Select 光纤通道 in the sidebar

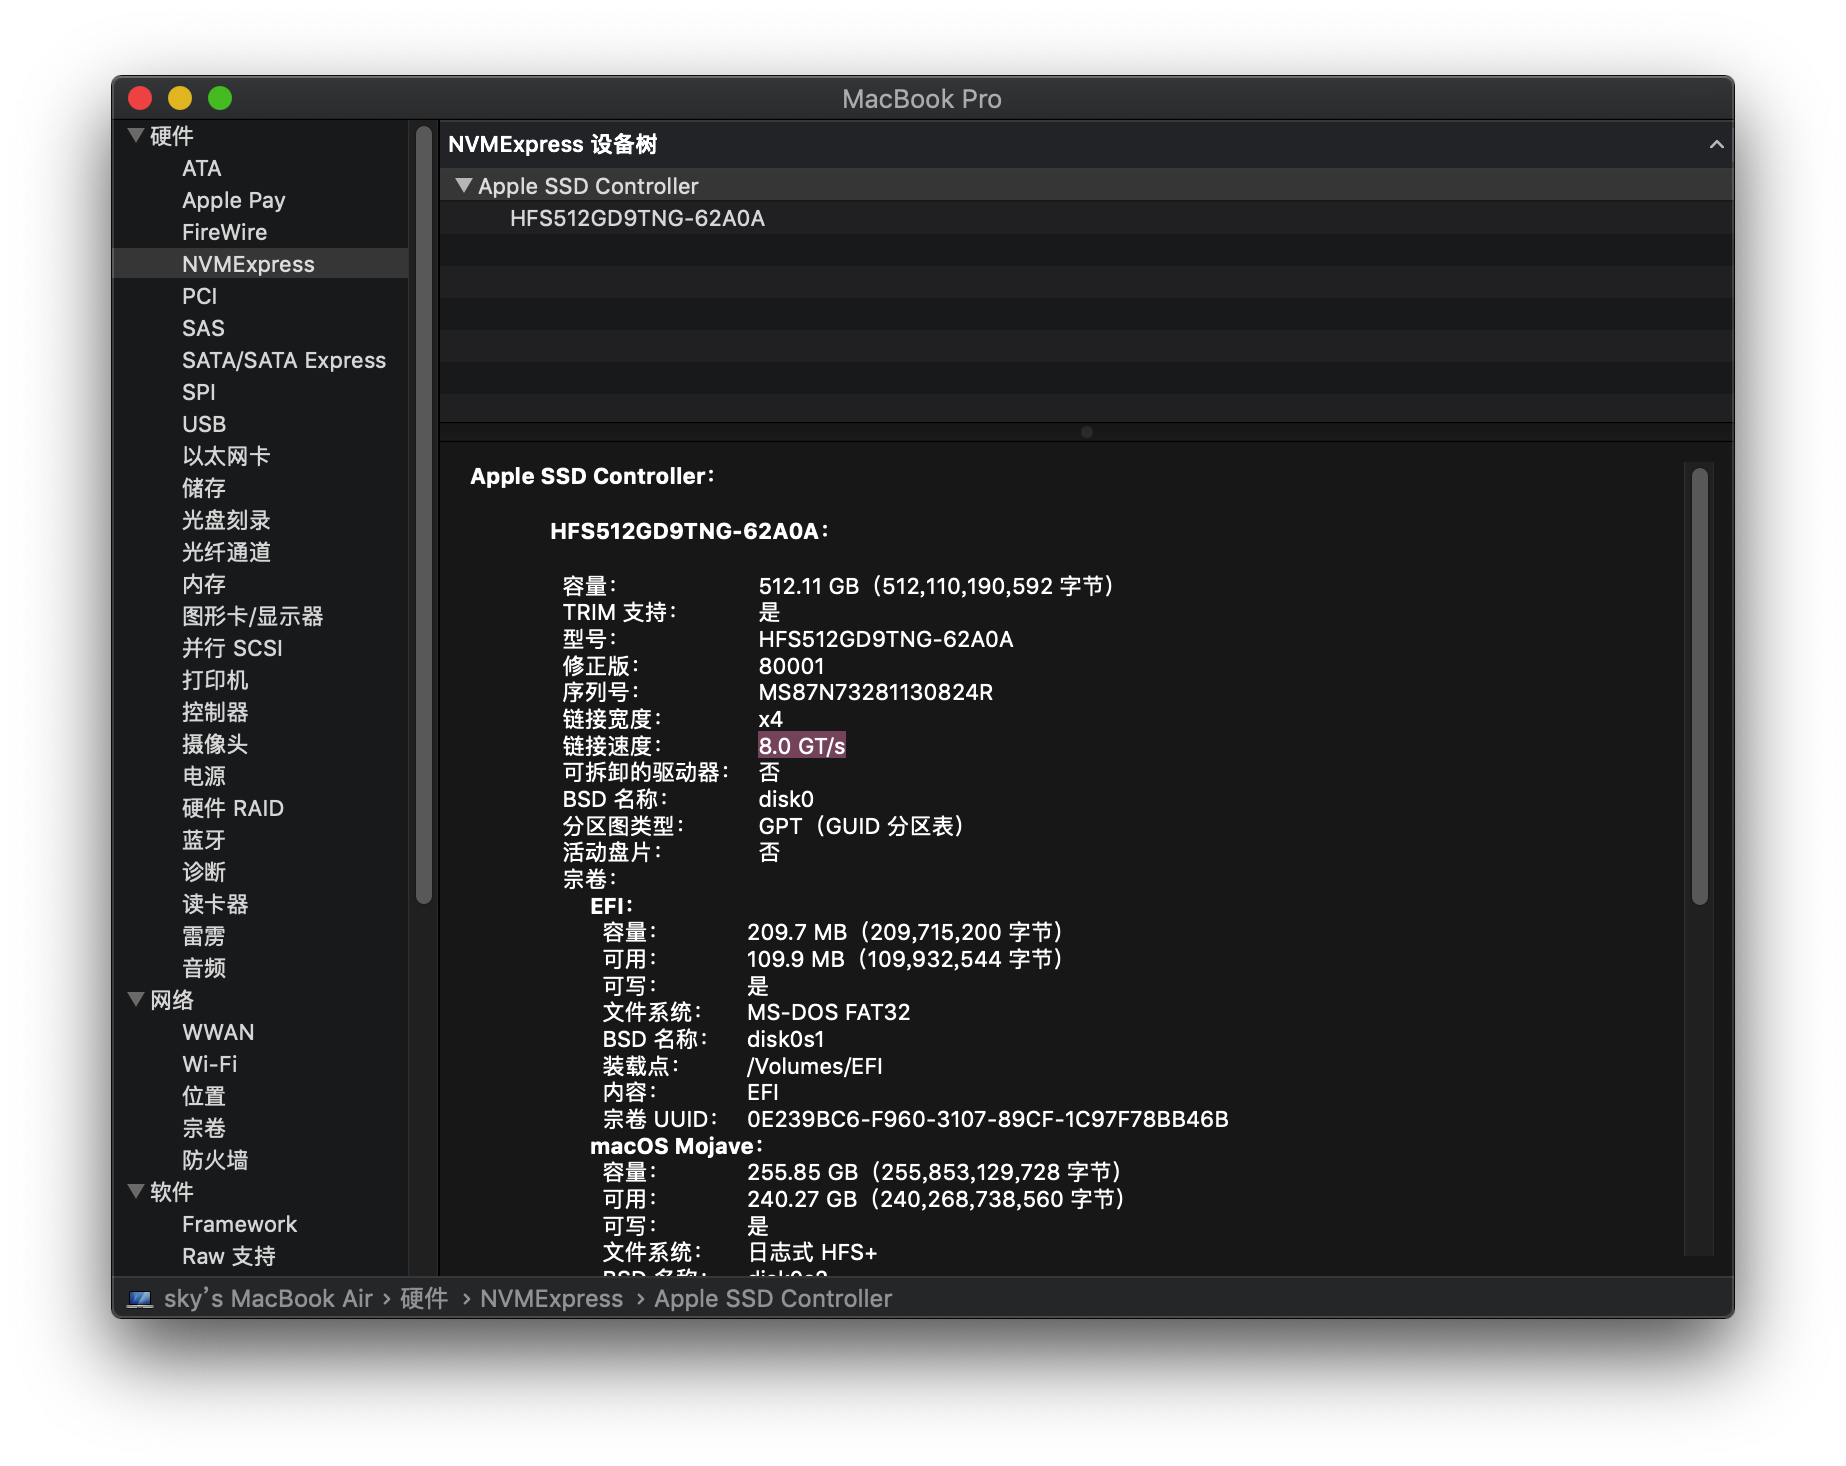click(x=226, y=552)
